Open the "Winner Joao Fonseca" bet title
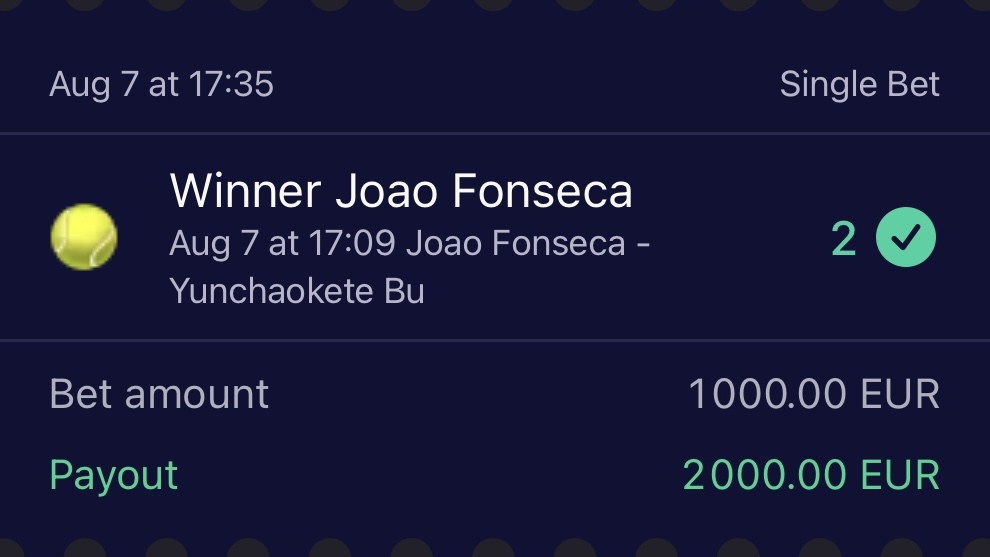 pos(401,191)
